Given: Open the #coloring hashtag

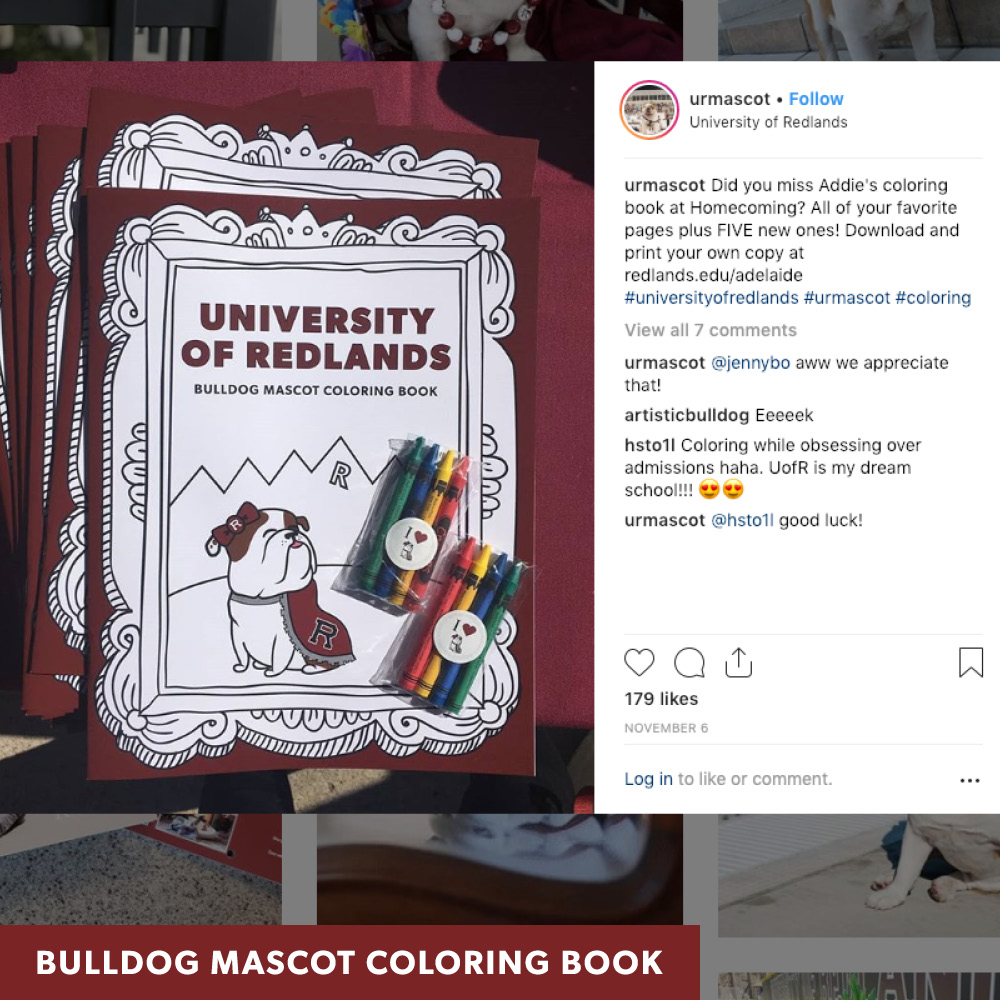Looking at the screenshot, I should [933, 298].
